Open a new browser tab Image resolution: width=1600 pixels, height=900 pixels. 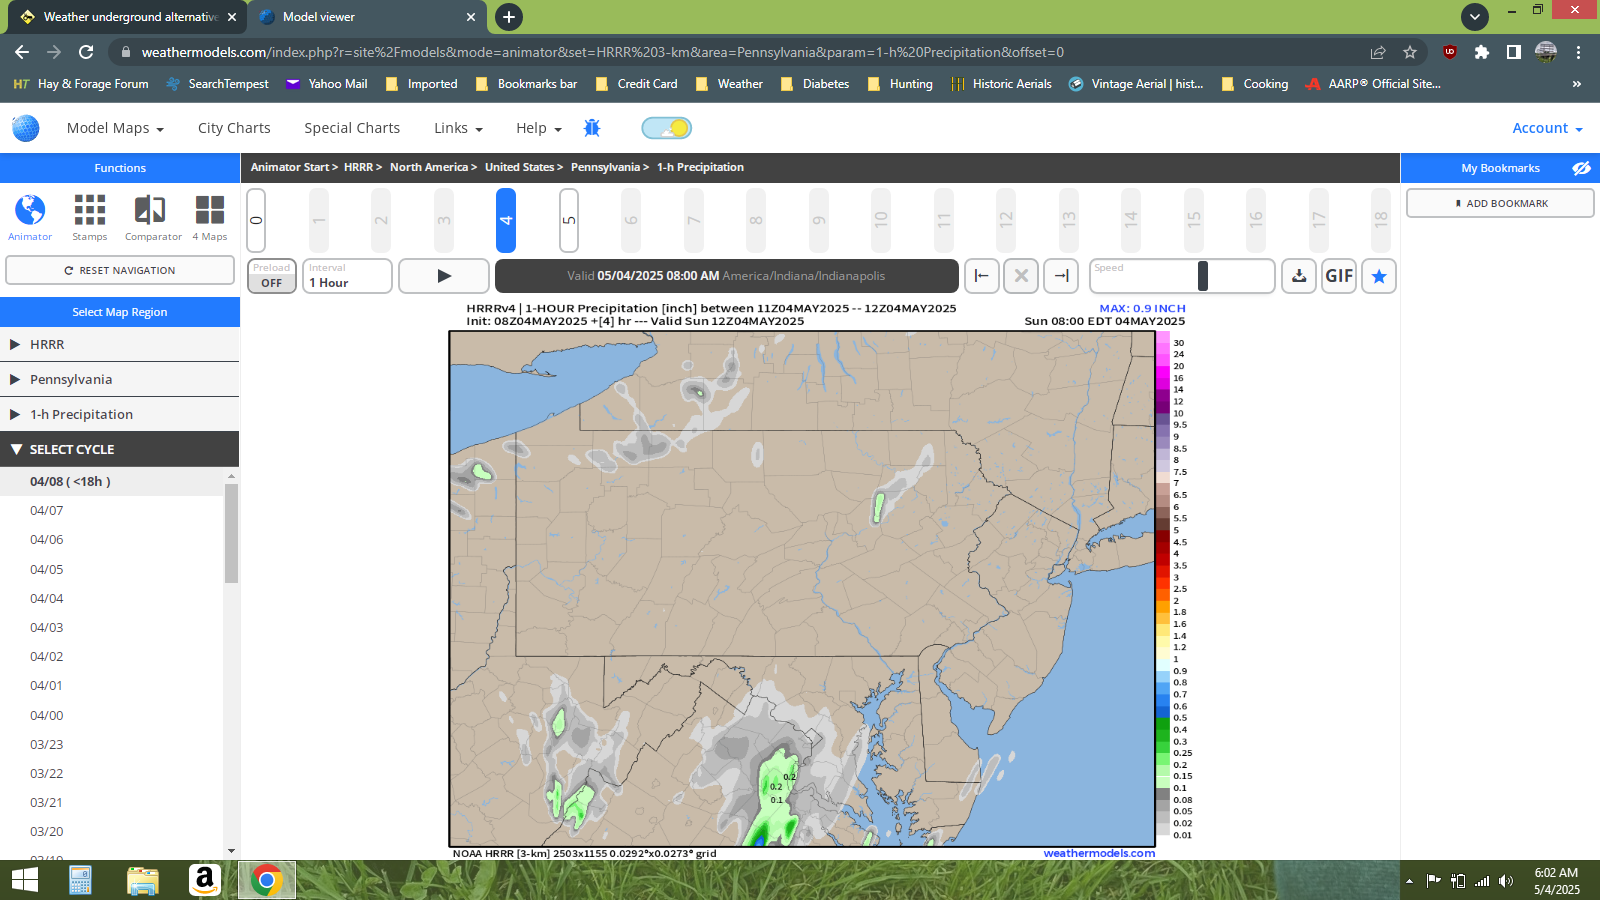509,17
